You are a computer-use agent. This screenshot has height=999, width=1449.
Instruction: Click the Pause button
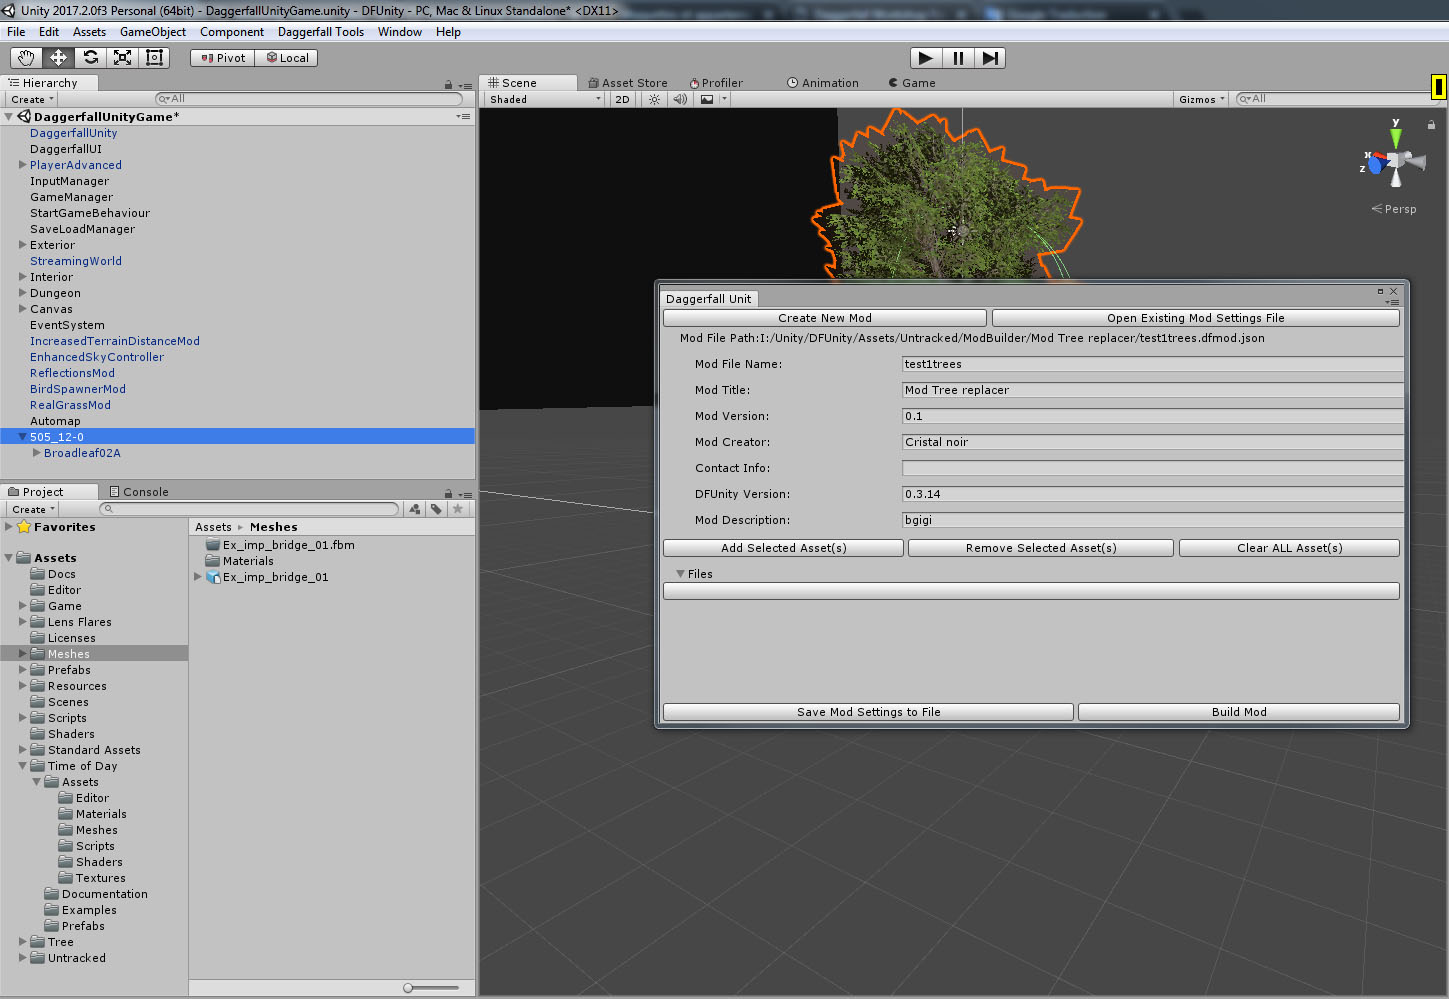958,58
